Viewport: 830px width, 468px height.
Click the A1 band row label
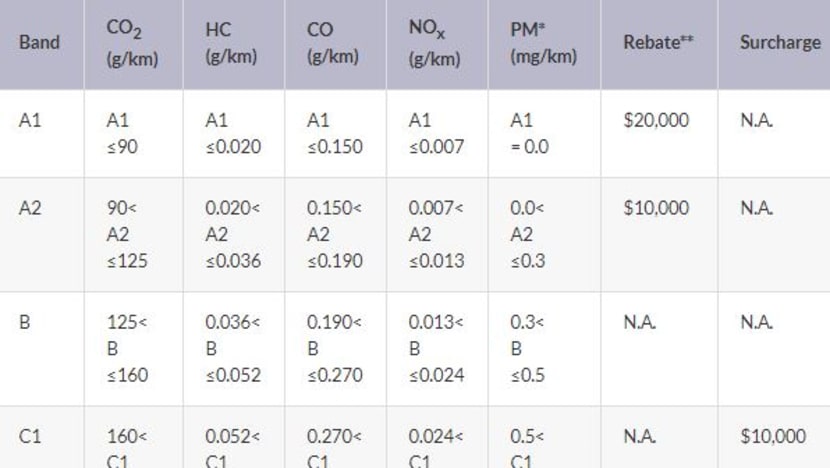coord(30,120)
